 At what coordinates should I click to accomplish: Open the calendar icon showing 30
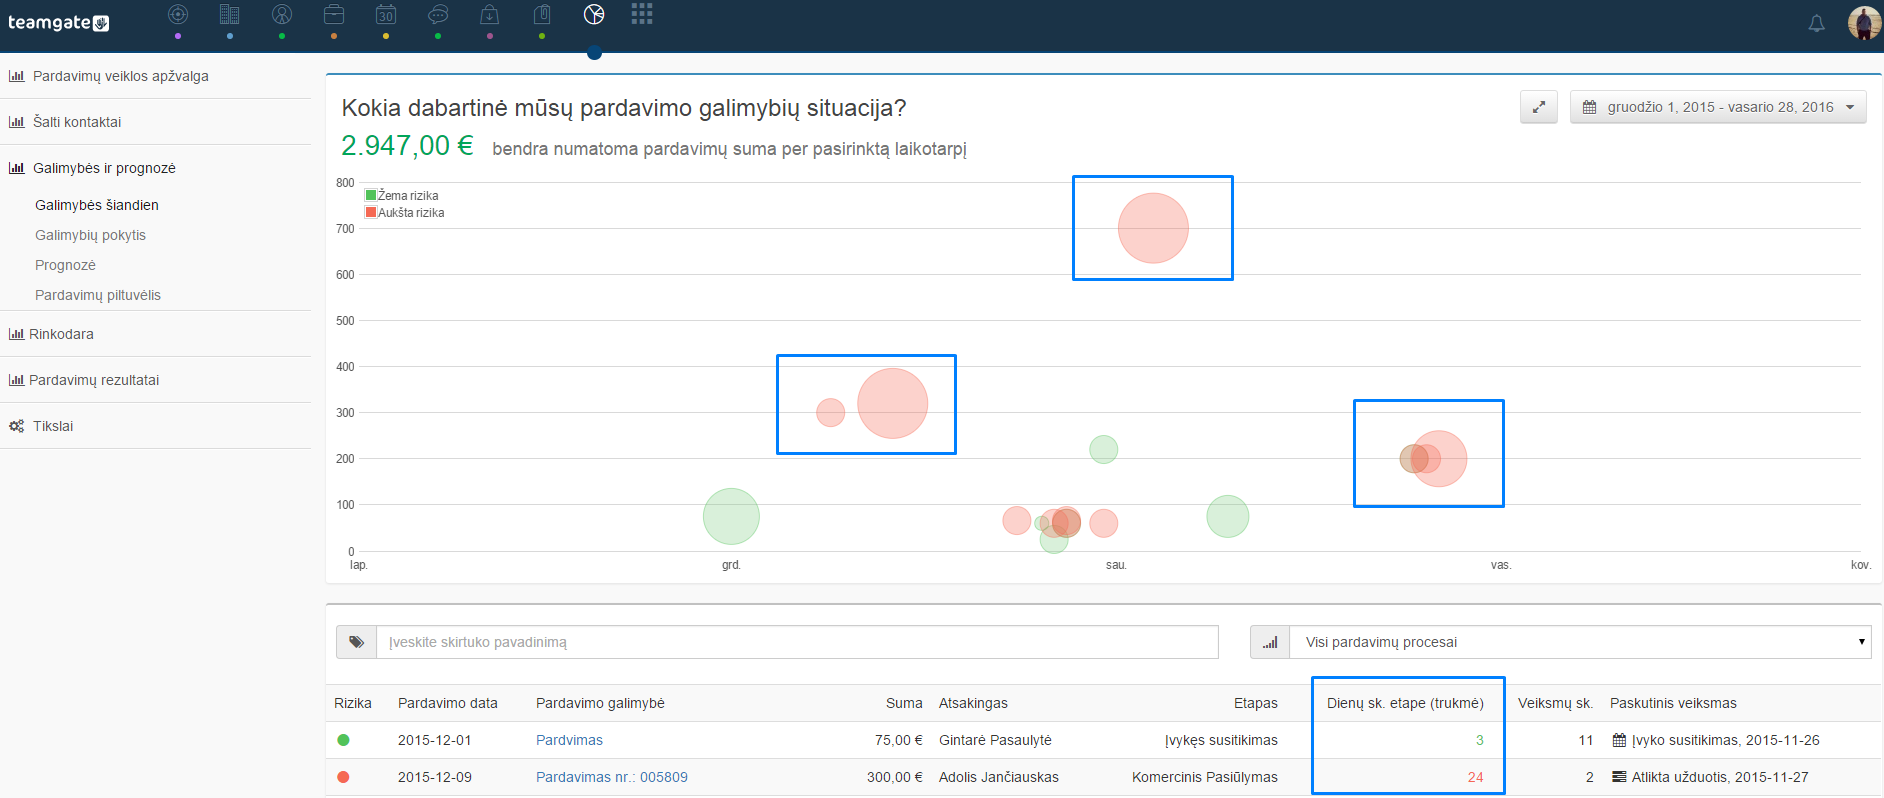(x=386, y=14)
